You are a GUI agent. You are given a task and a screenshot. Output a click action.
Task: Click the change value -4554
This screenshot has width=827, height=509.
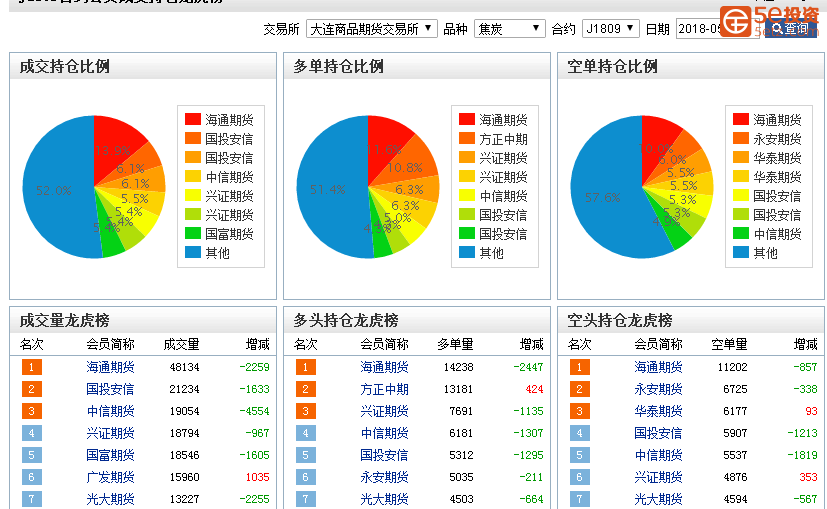[x=254, y=411]
